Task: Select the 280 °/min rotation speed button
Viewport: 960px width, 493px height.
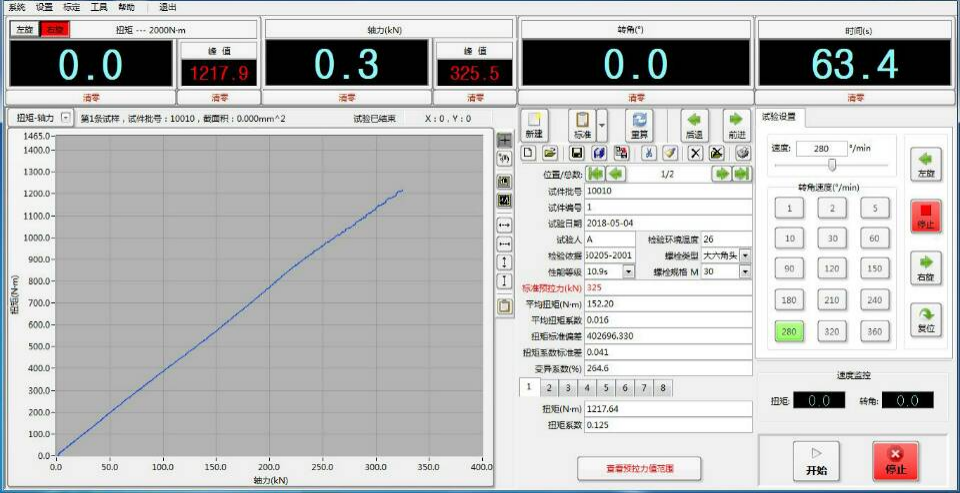Action: tap(789, 330)
